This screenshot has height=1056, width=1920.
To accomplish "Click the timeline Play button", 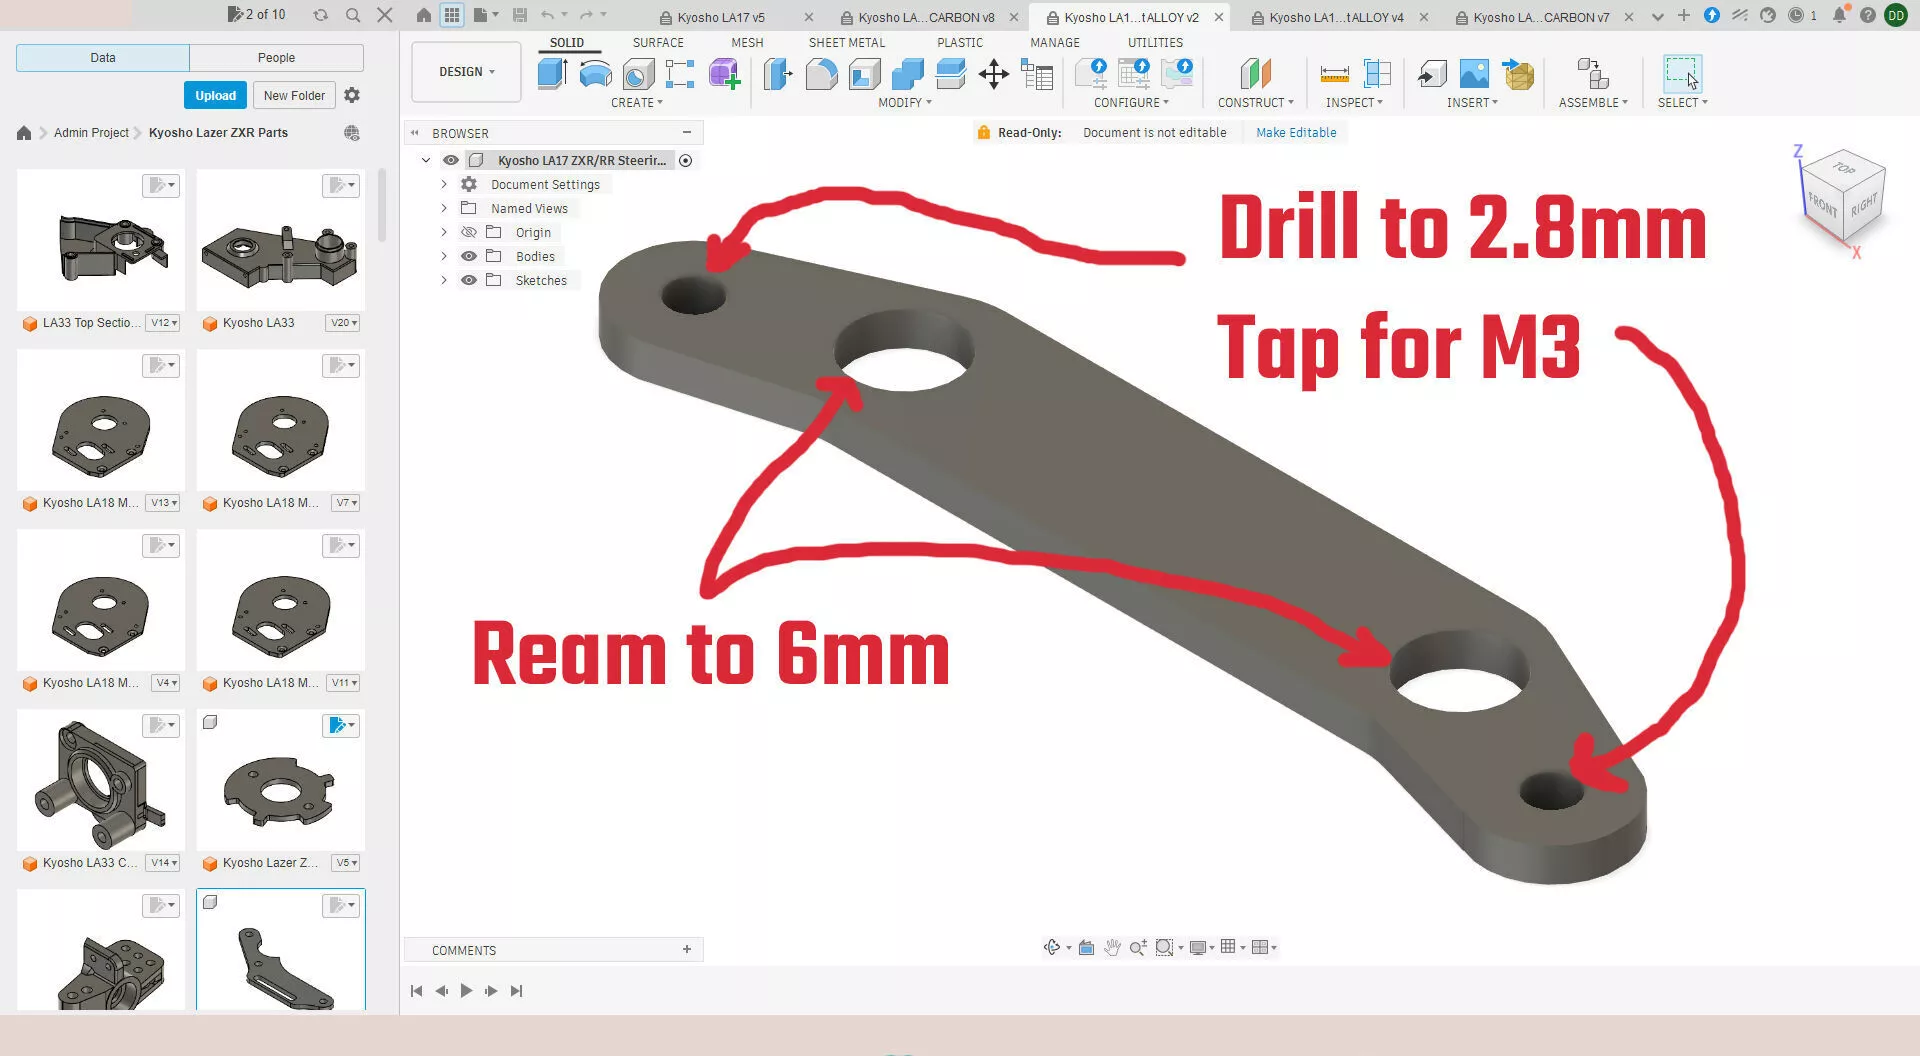I will 466,991.
